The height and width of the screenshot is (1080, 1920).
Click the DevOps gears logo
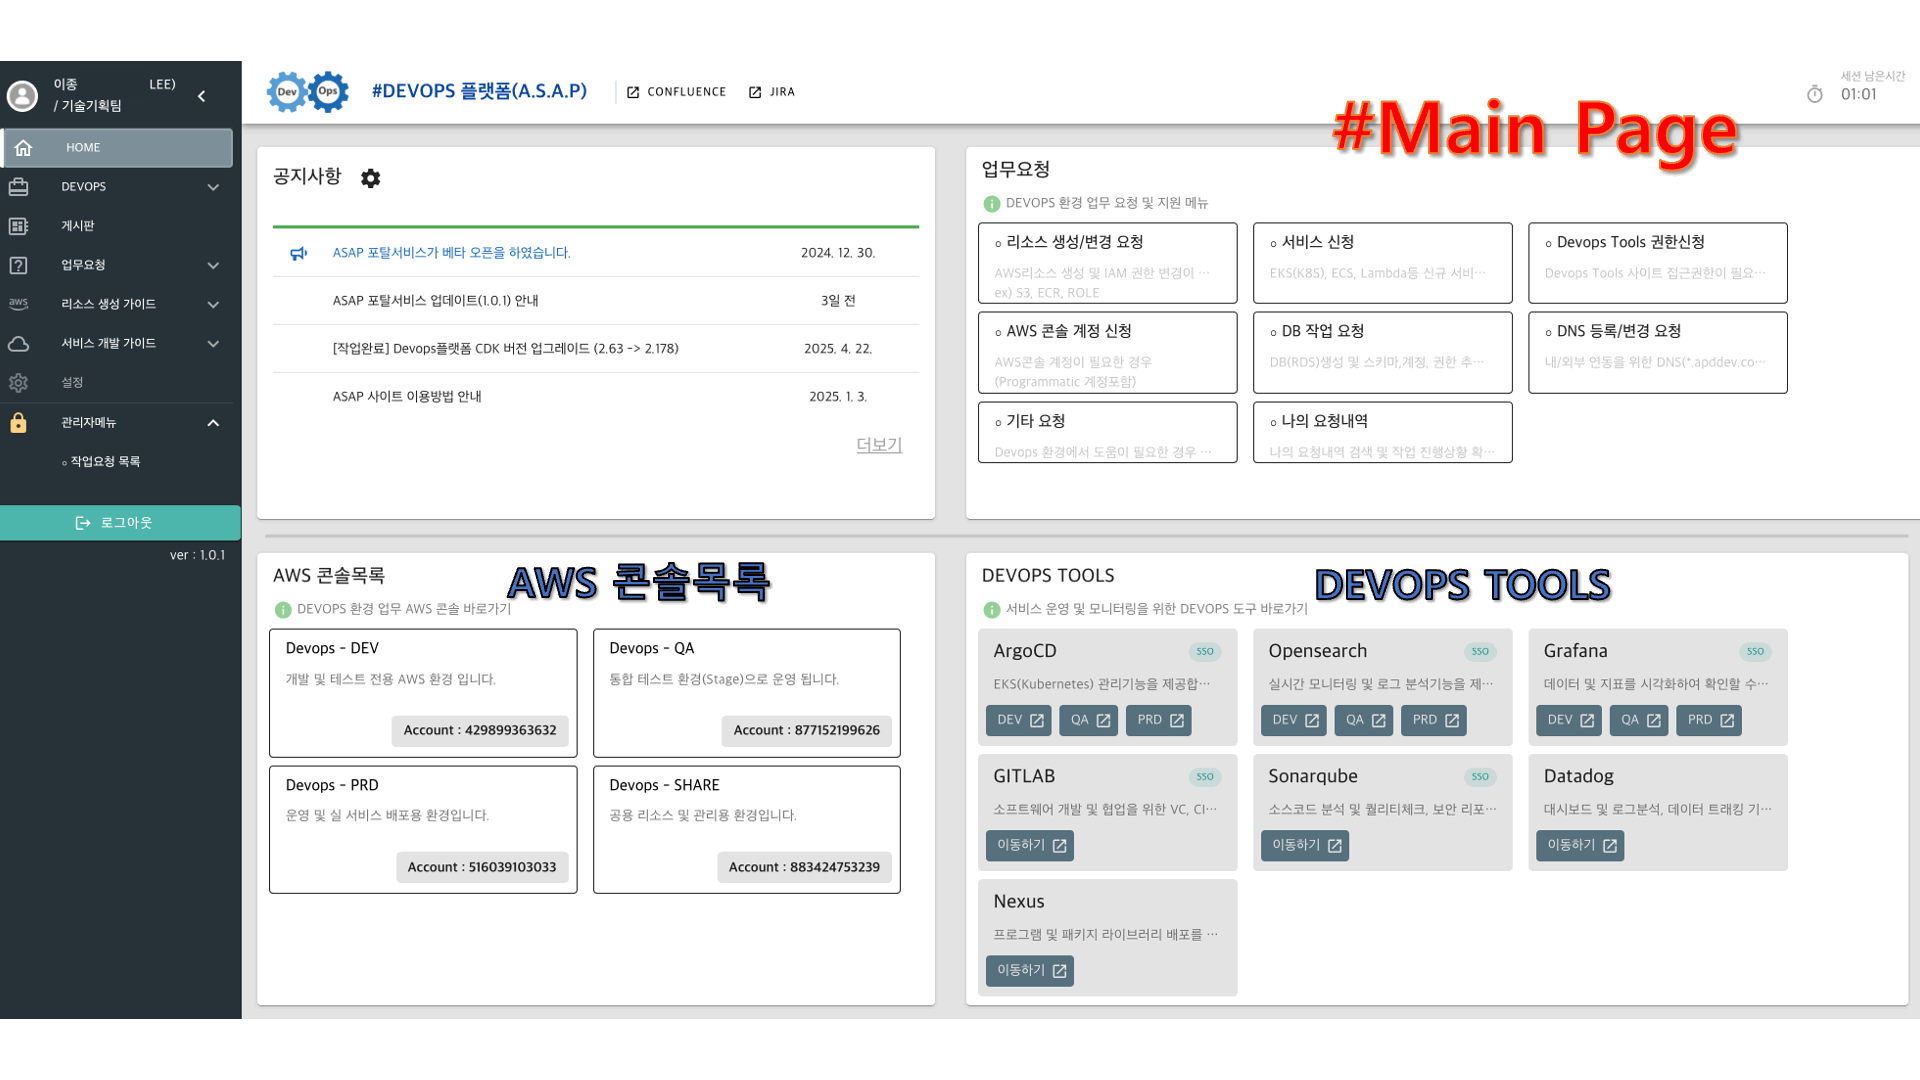(308, 92)
